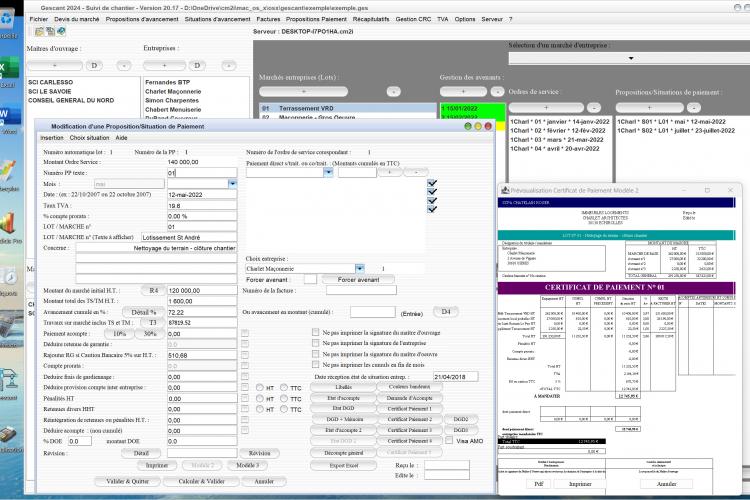Viewport: 750px width, 500px height.
Task: Click the Détail % button
Action: pyautogui.click(x=143, y=312)
